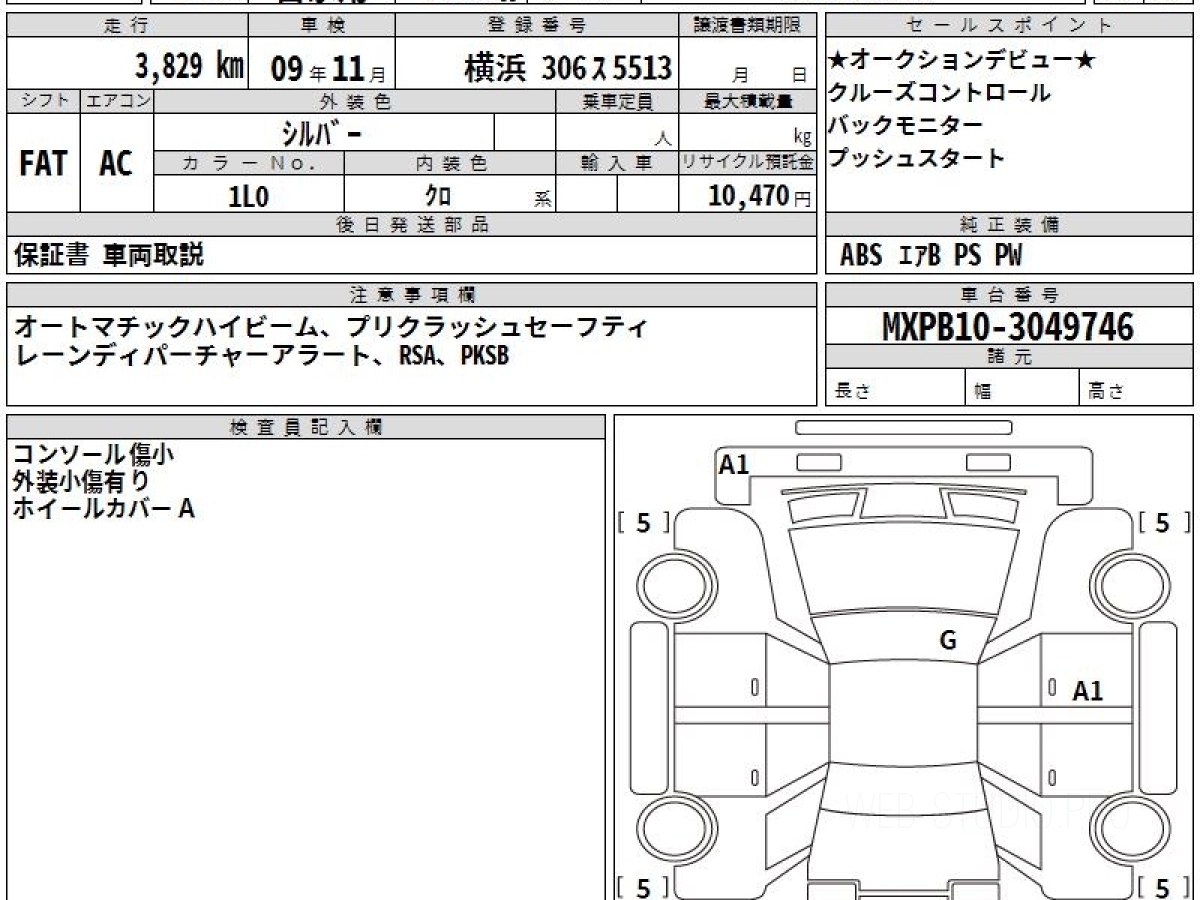The image size is (1200, 900).
Task: Select the レーンディパーチャーアラート notes line
Action: (263, 355)
